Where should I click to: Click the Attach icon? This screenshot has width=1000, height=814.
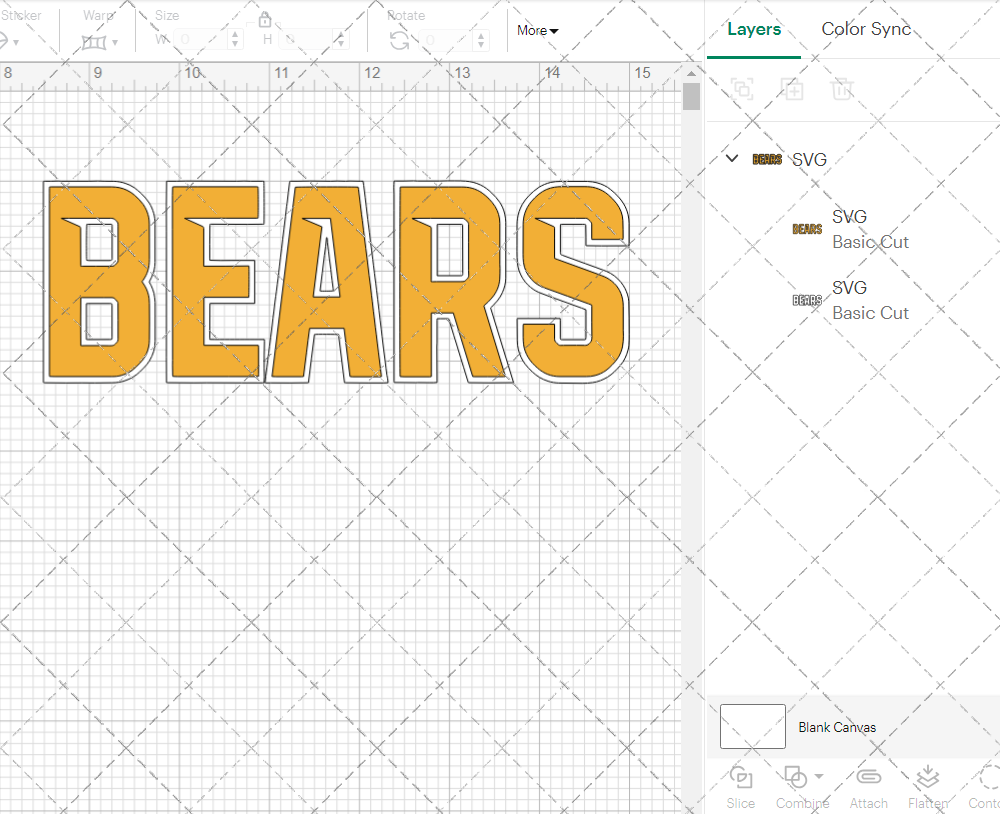coord(868,777)
